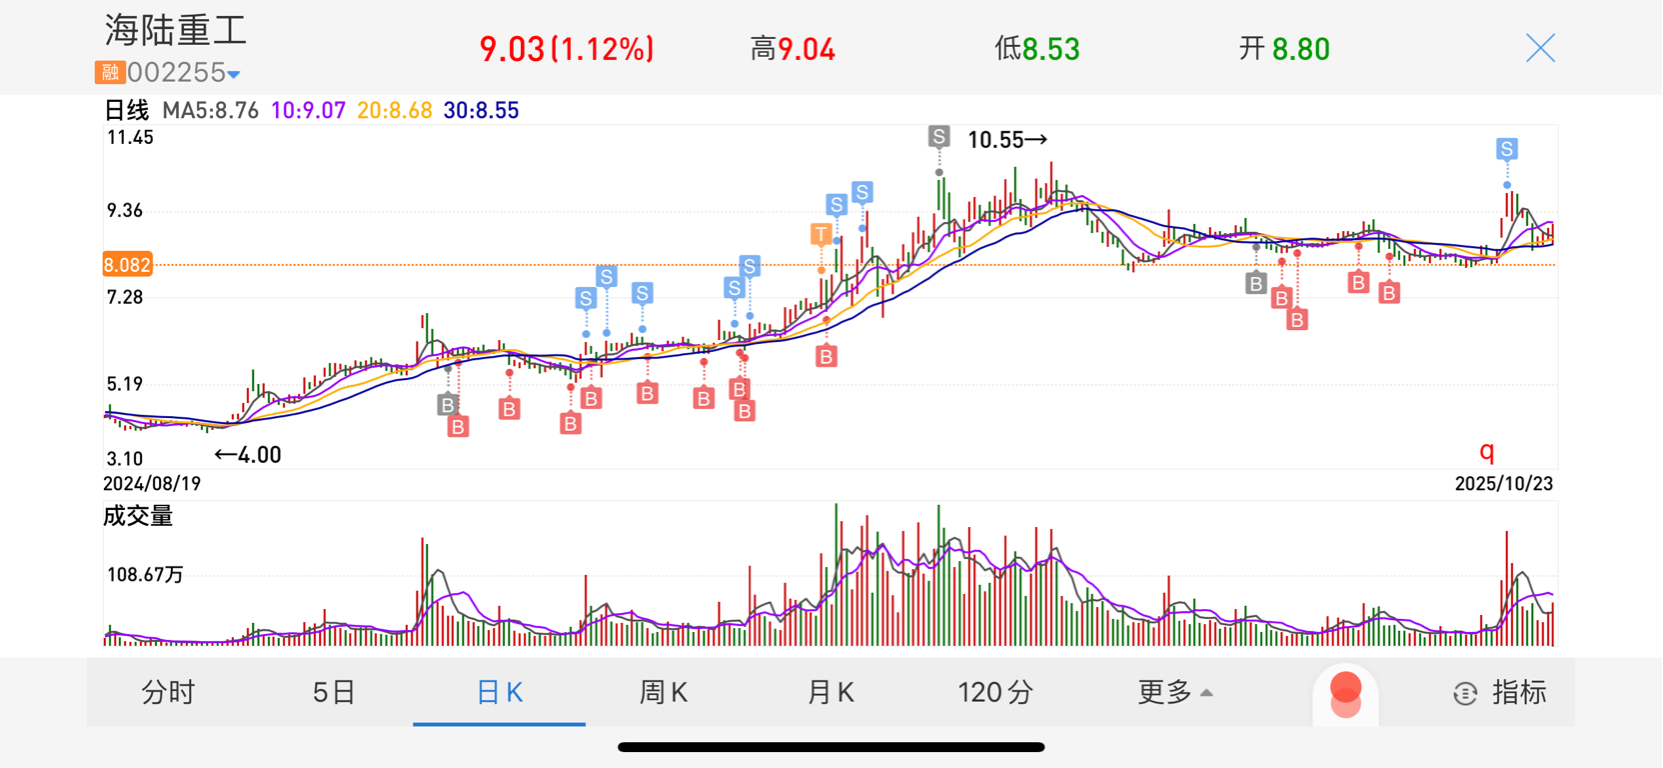Select the 日K daily candlestick tab

tap(499, 692)
